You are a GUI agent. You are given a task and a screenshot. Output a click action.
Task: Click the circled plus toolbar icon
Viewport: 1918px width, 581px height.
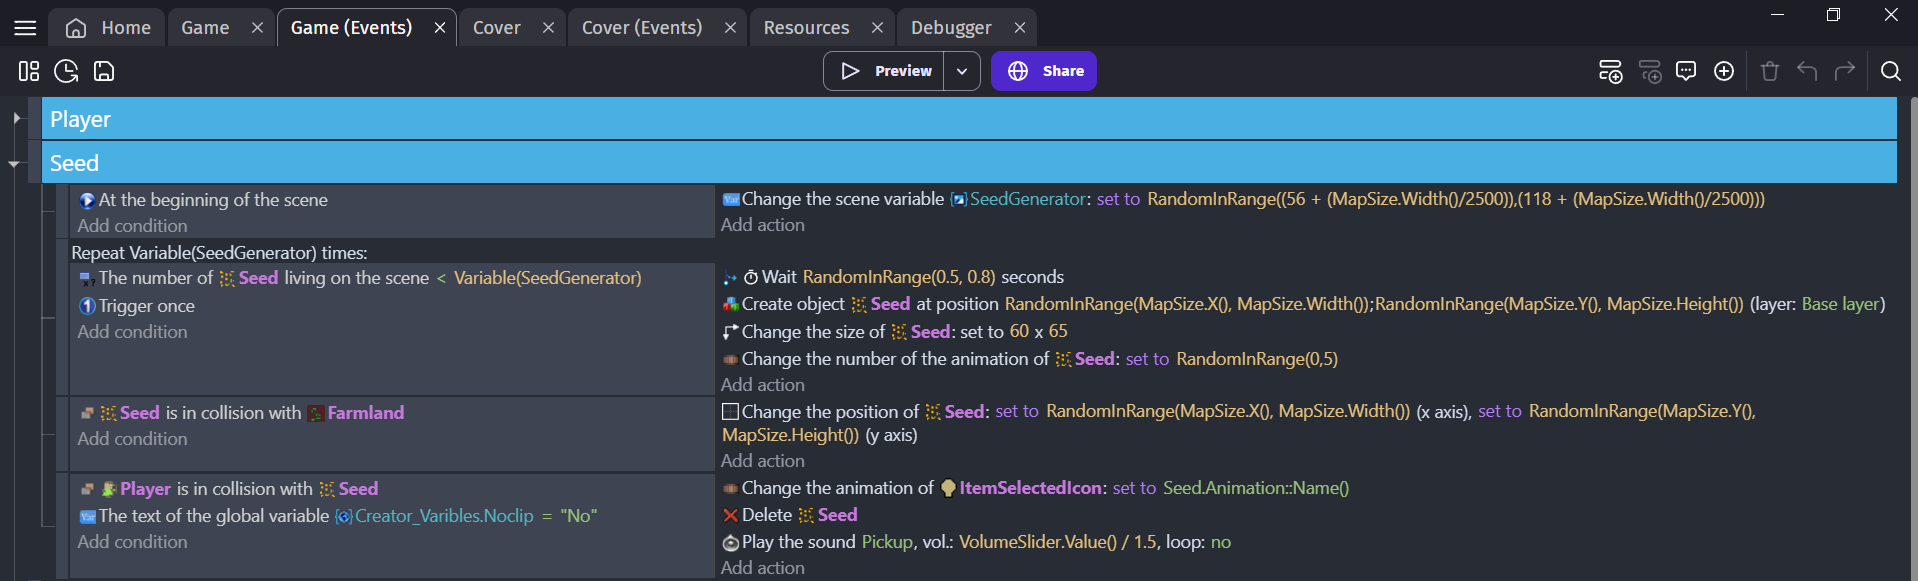click(x=1724, y=71)
